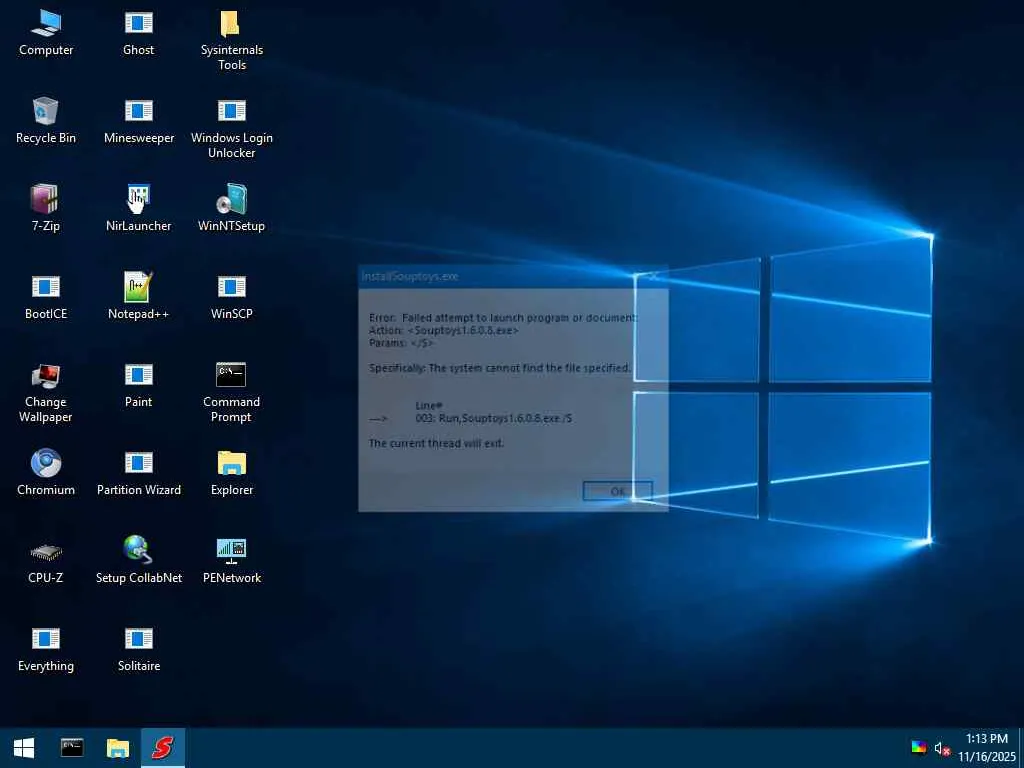Close the InstallSouptoys.exe error dialog
The image size is (1024, 768).
(x=653, y=276)
